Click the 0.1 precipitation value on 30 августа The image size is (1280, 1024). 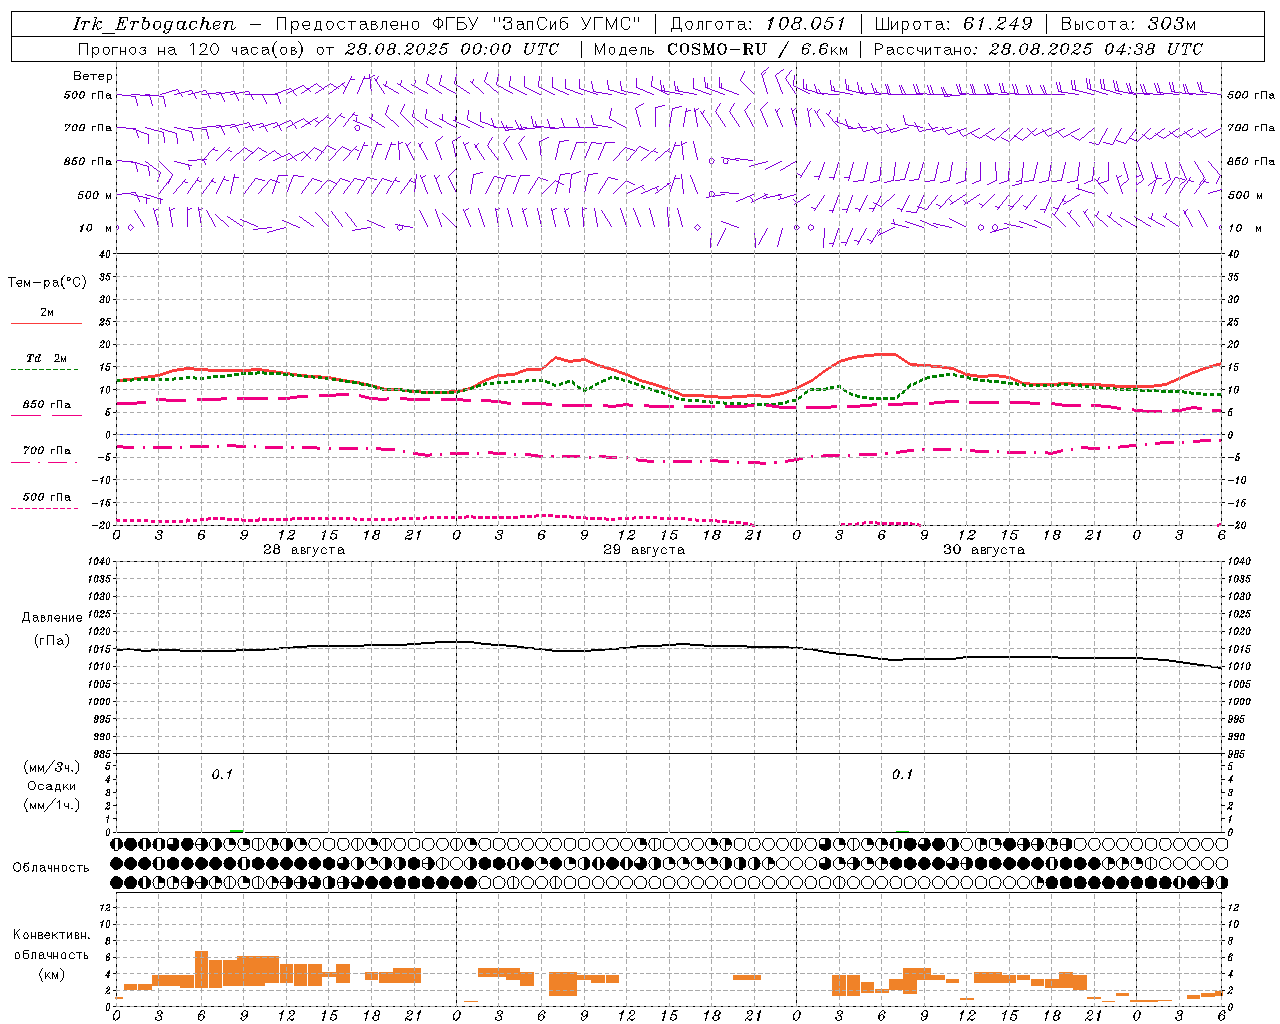[902, 774]
